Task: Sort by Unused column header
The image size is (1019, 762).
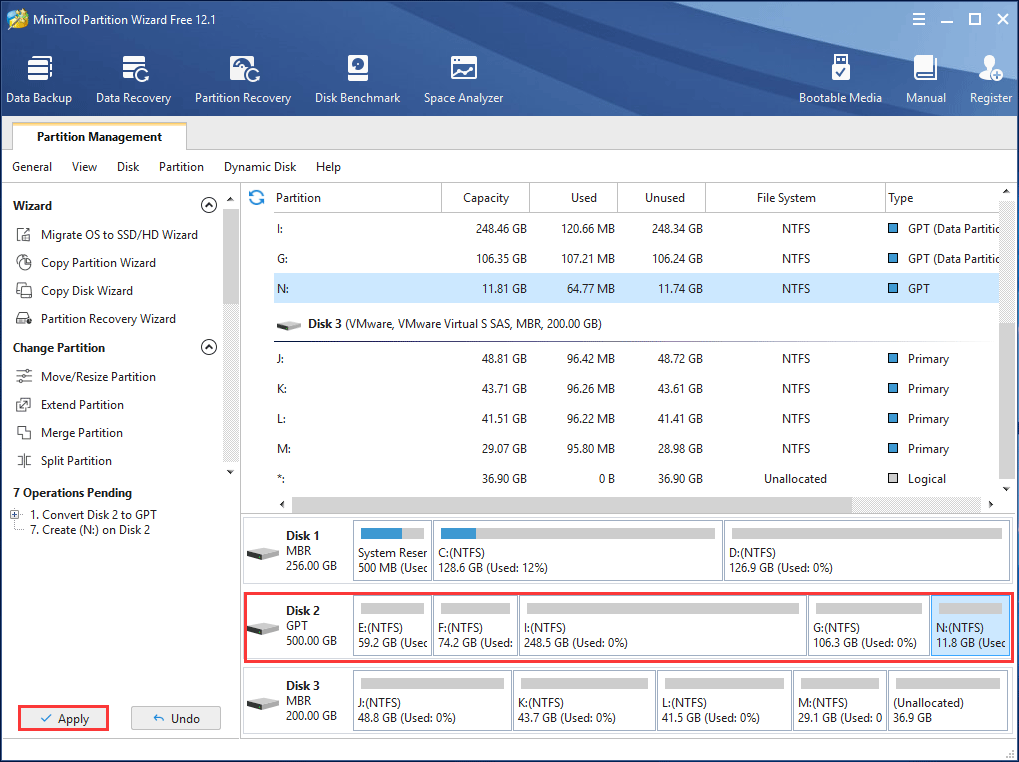Action: pos(662,197)
